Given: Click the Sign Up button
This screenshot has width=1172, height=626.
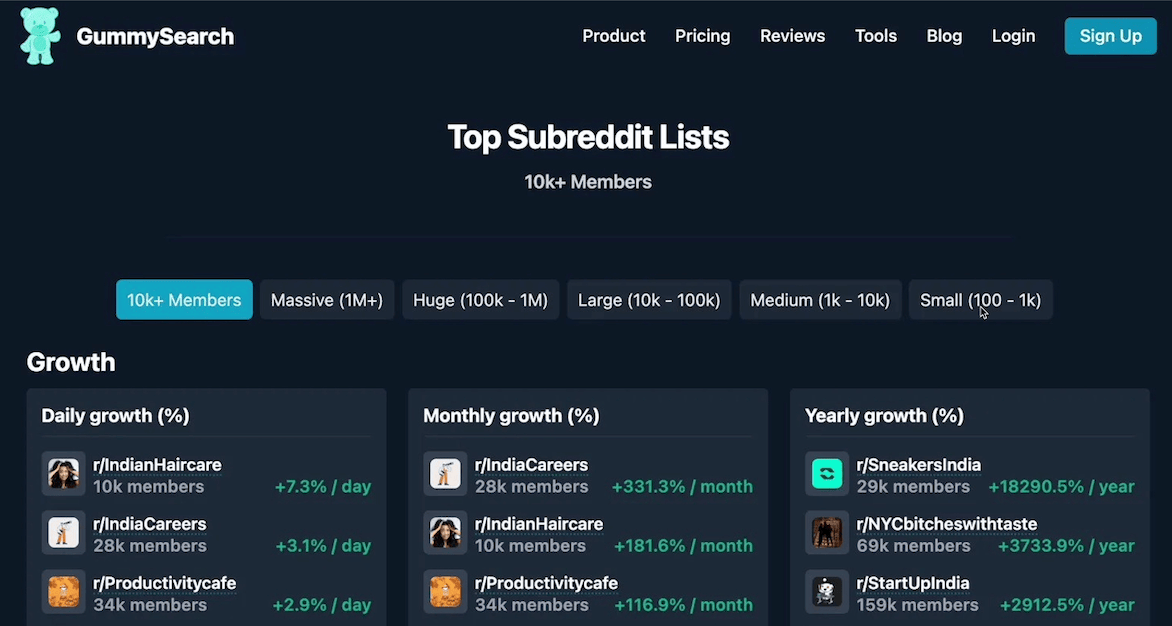Looking at the screenshot, I should tap(1110, 36).
